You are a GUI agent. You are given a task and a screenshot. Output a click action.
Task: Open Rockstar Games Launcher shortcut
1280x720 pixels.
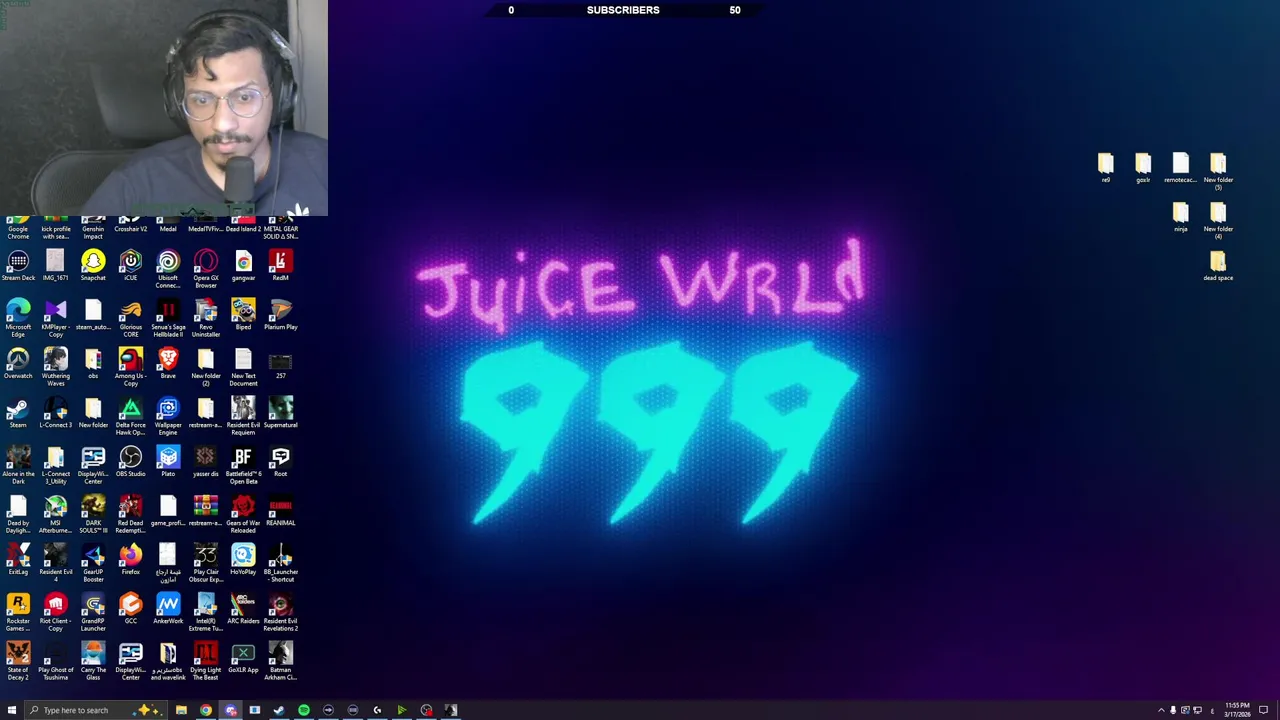click(x=18, y=613)
